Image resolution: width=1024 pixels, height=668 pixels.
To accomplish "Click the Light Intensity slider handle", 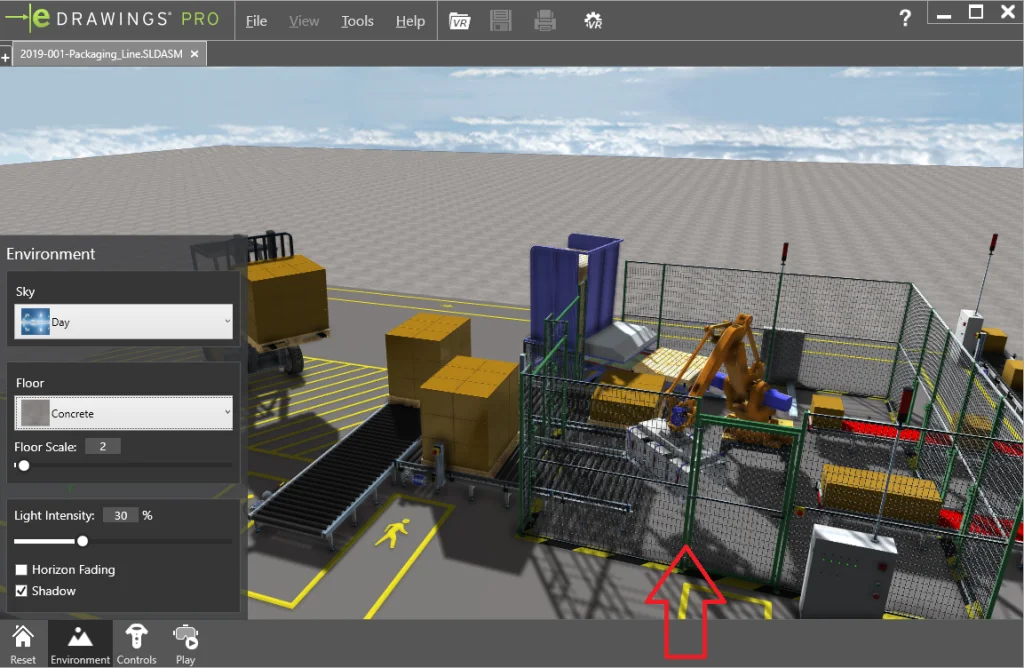I will [83, 541].
